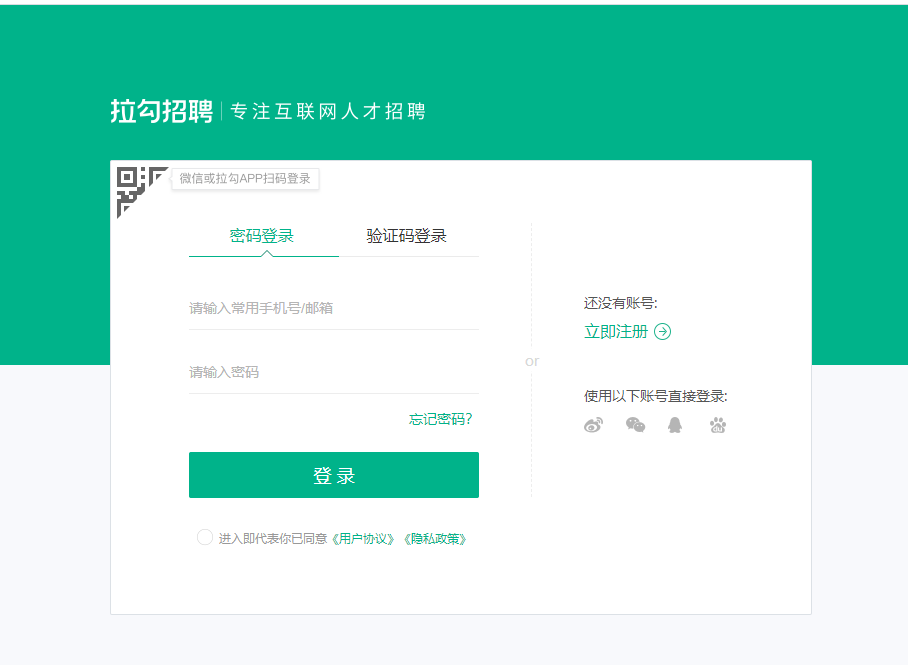This screenshot has width=908, height=665.
Task: Click the green 登录 button
Action: [334, 475]
